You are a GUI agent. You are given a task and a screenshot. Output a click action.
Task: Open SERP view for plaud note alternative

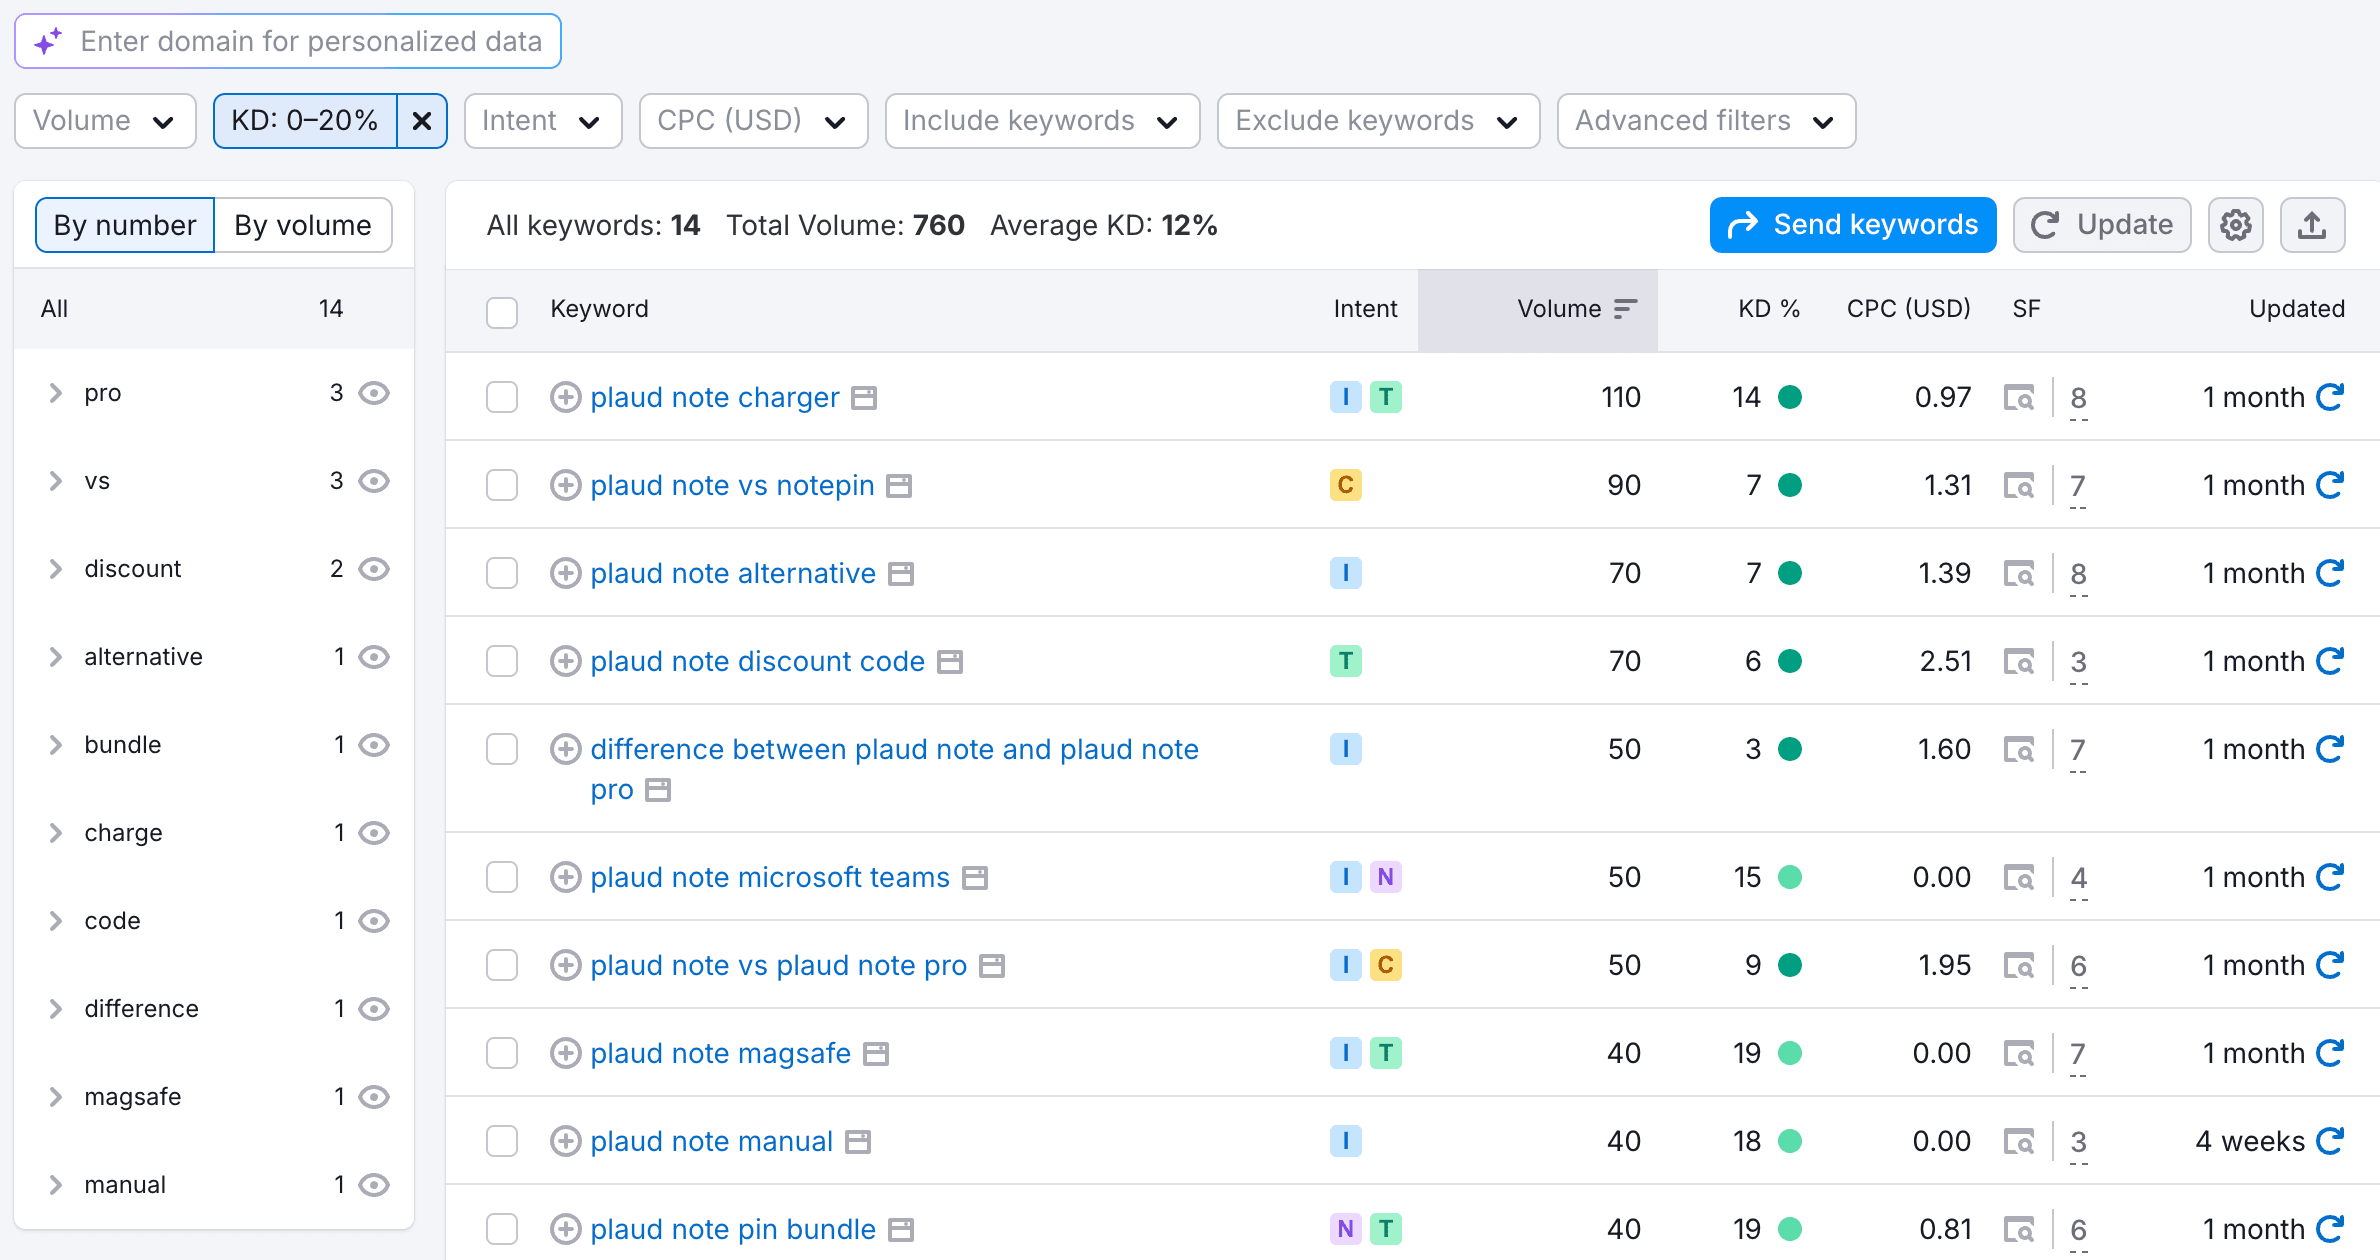tap(2019, 574)
